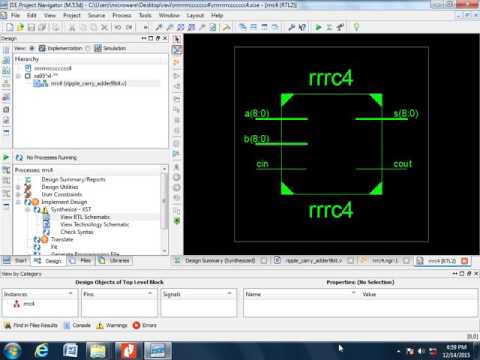Click the light bulb tips icon

356,27
